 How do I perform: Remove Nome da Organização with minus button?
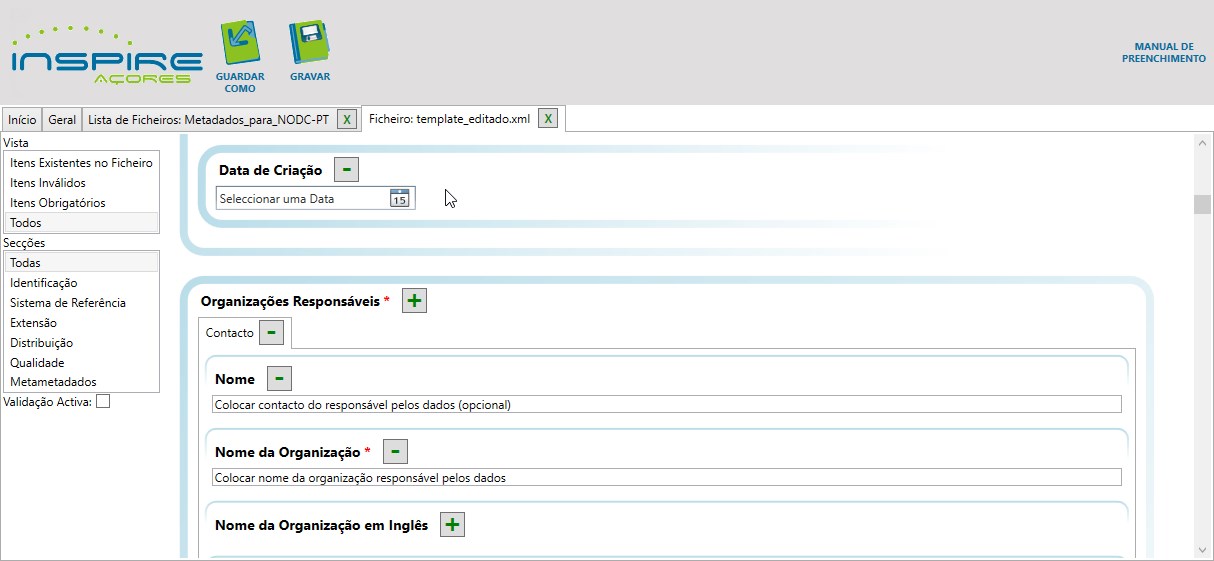click(x=395, y=452)
